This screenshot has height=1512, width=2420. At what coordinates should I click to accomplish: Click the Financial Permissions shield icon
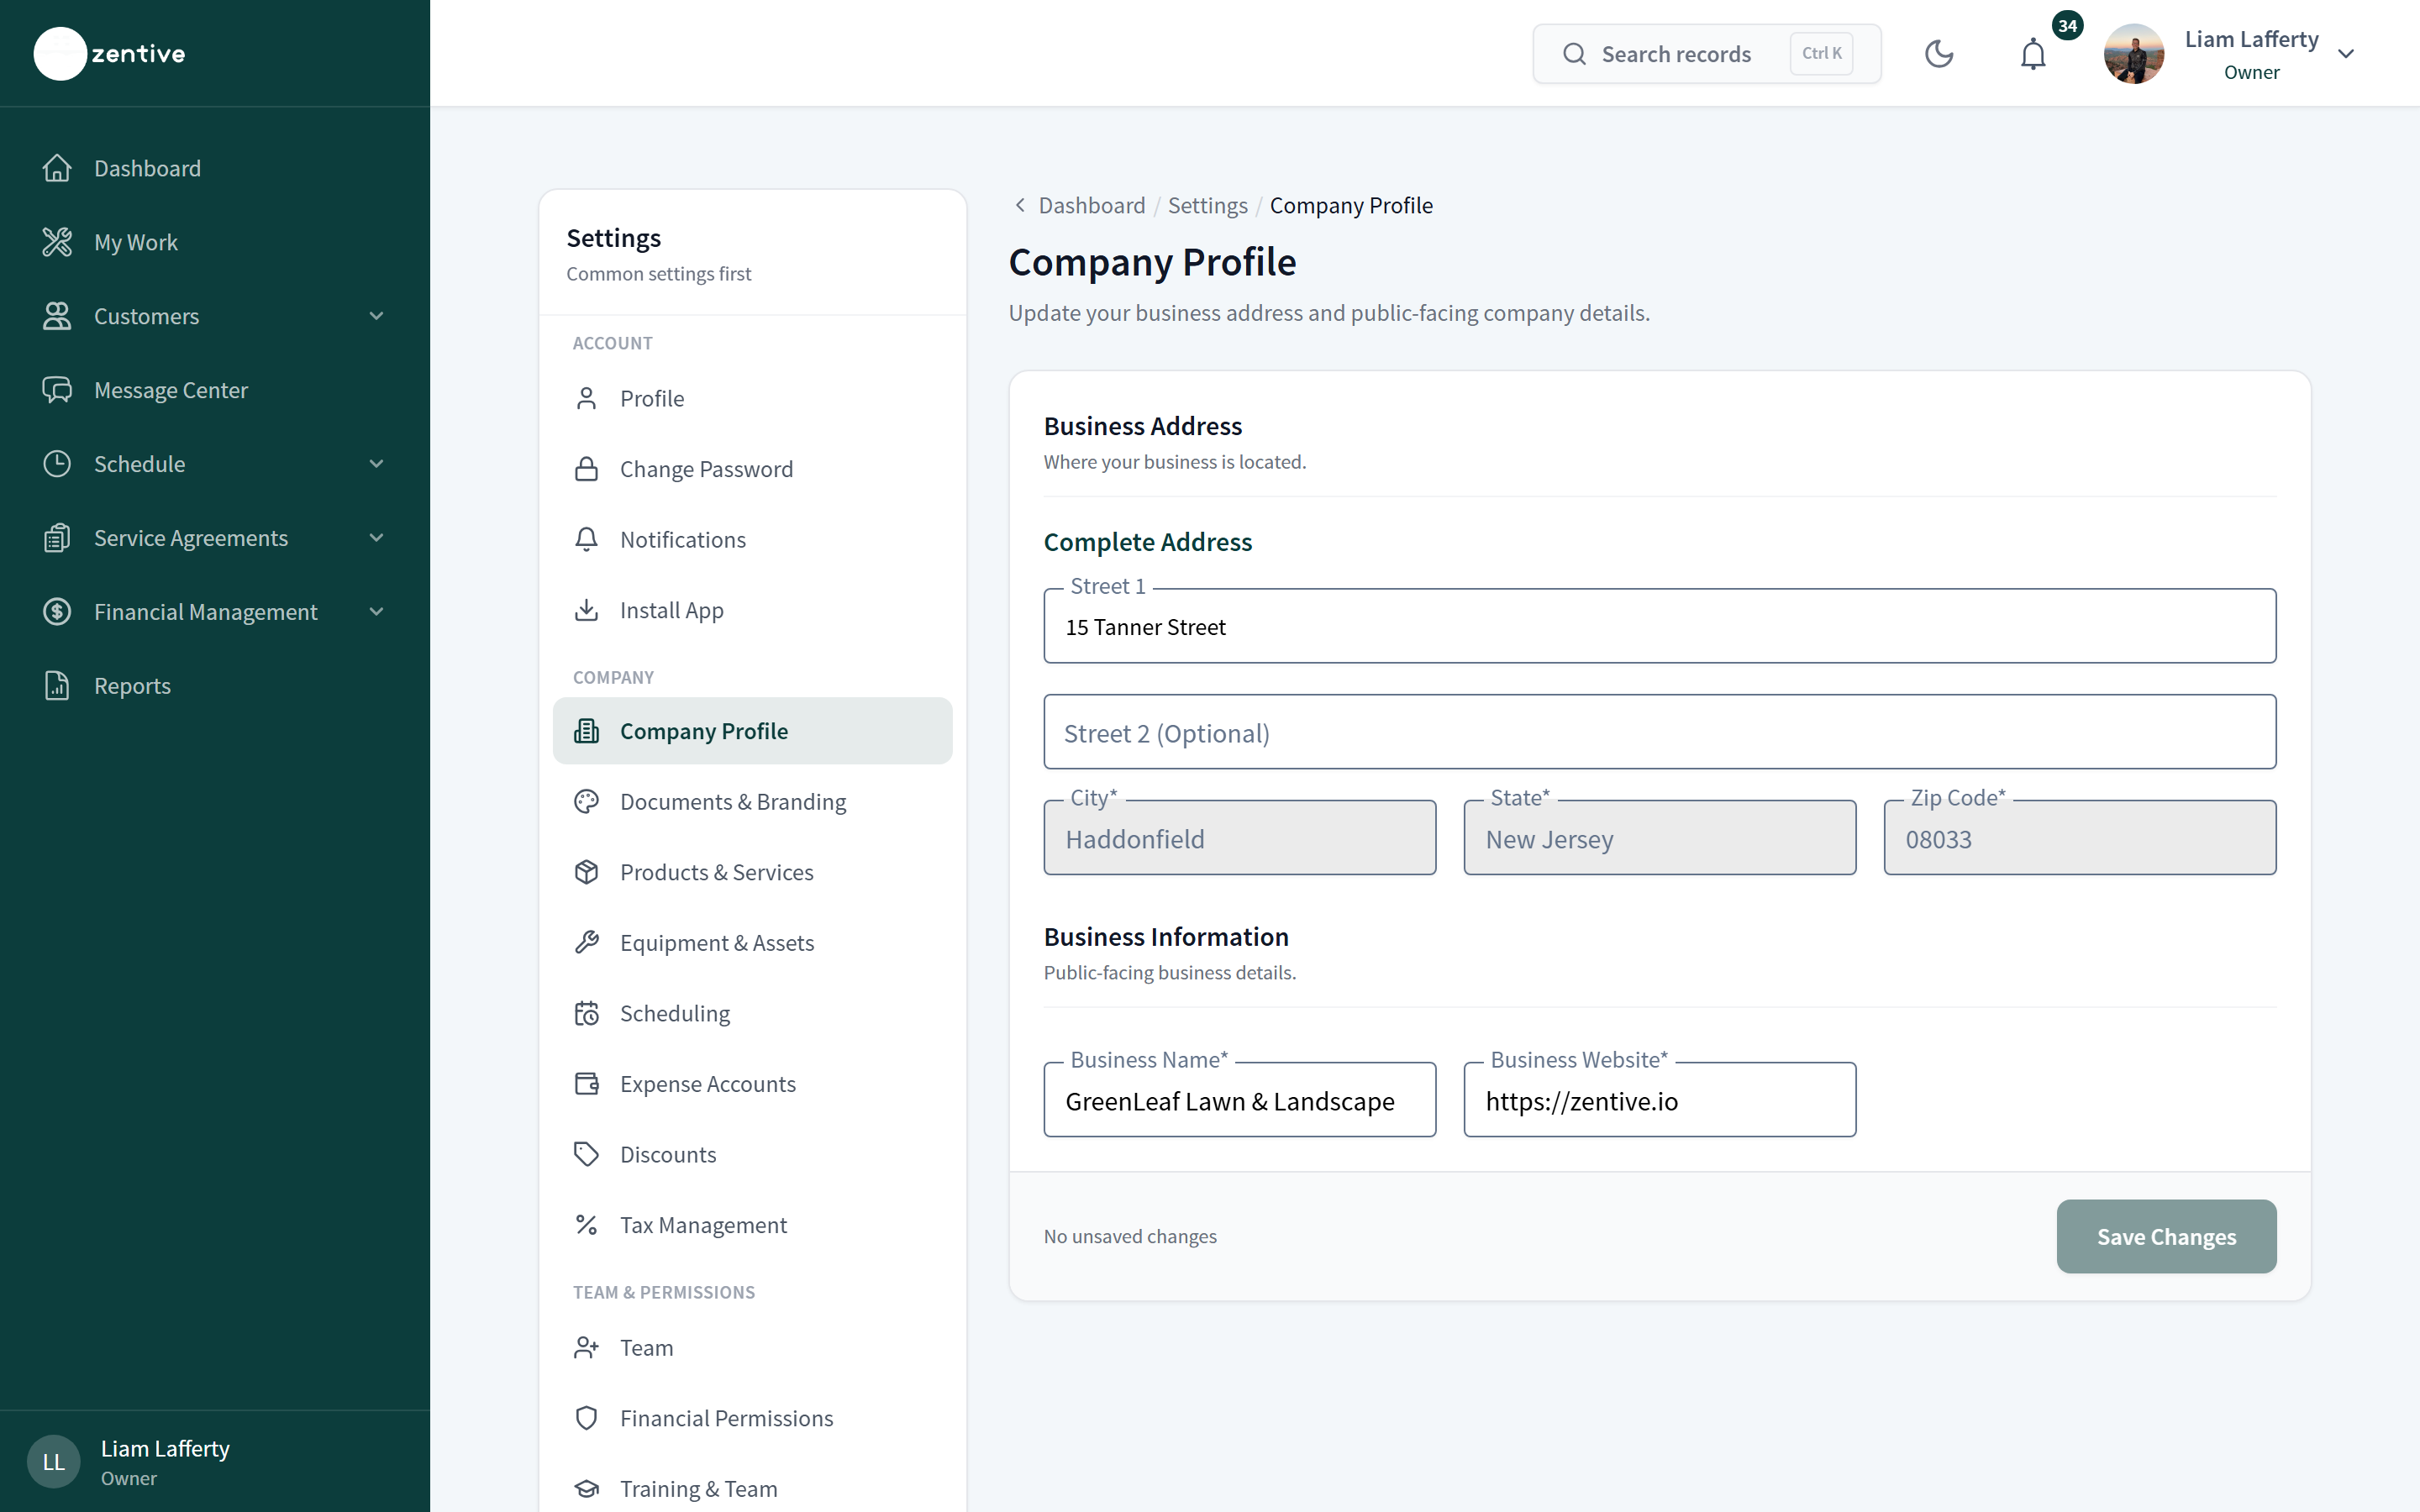587,1418
